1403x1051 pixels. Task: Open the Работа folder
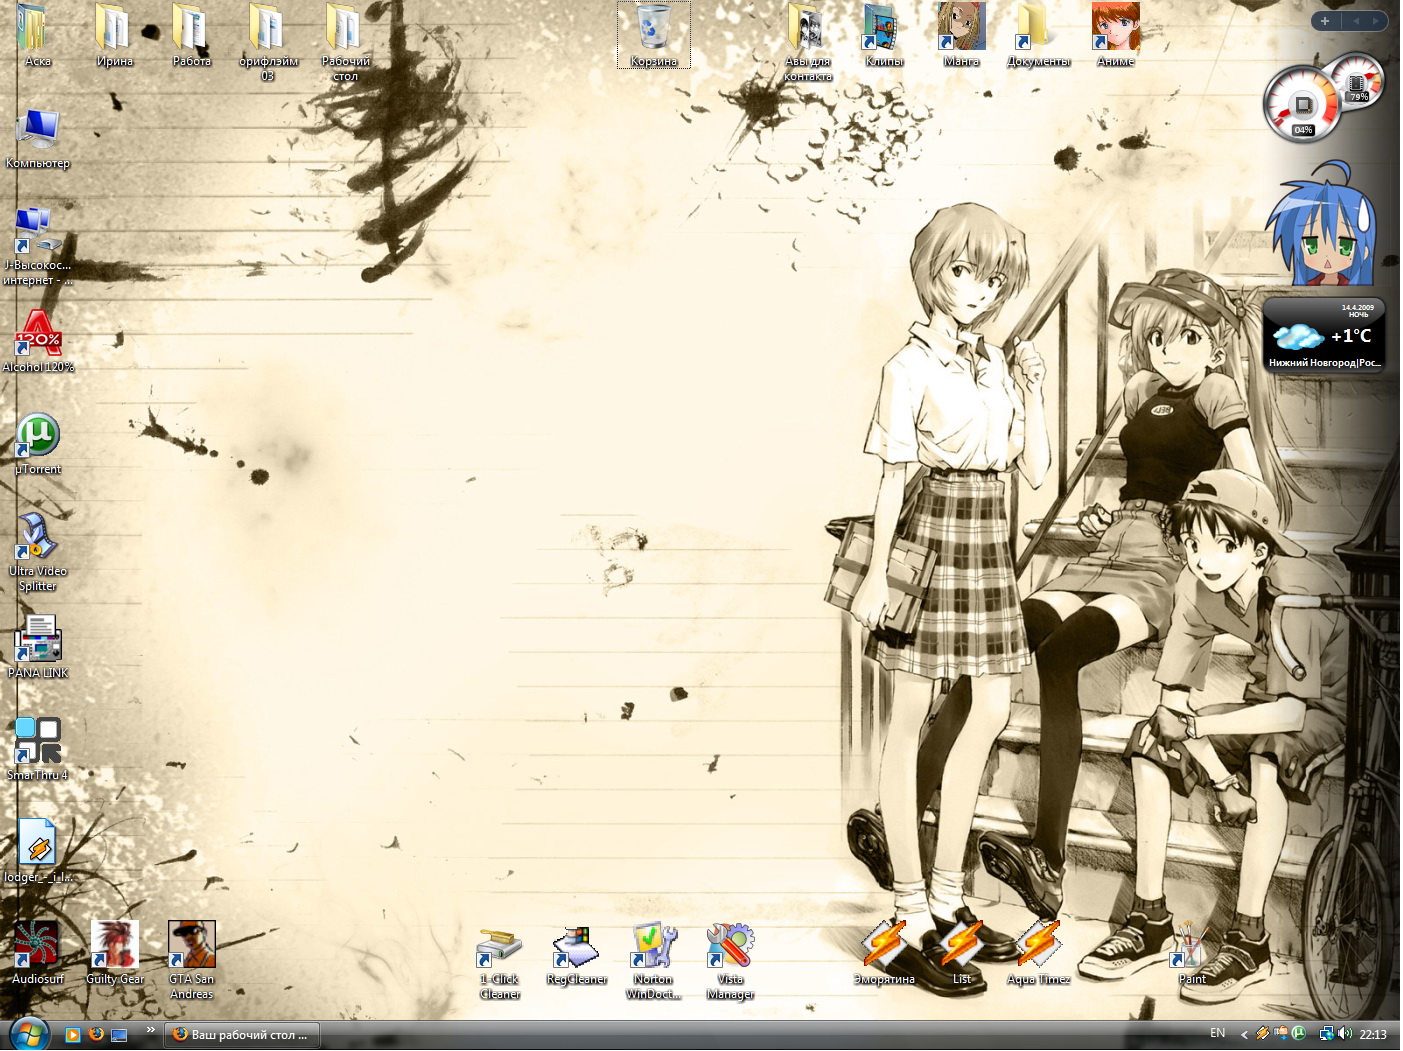[x=191, y=34]
